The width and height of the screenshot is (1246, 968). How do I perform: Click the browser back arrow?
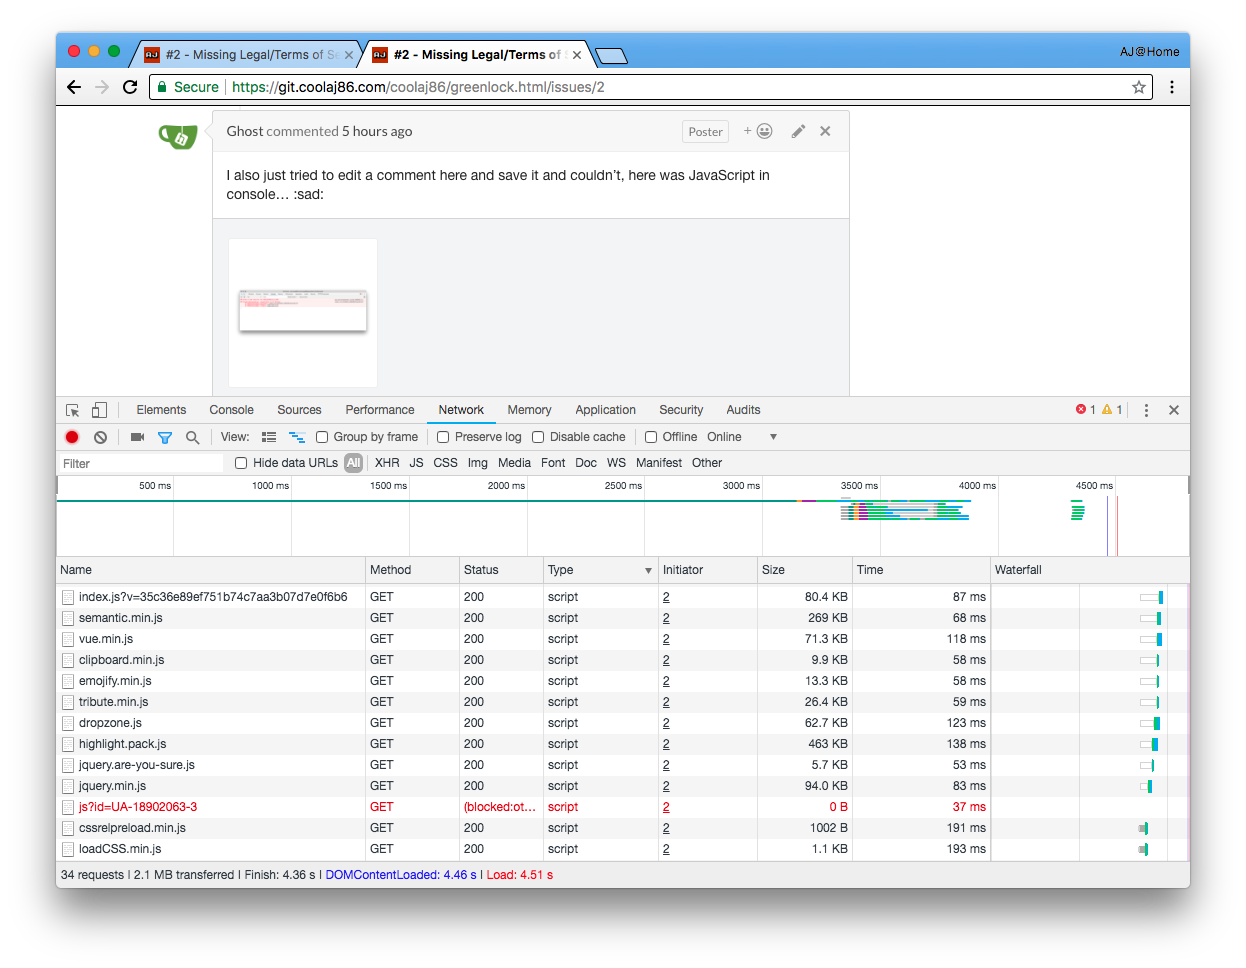[x=74, y=87]
